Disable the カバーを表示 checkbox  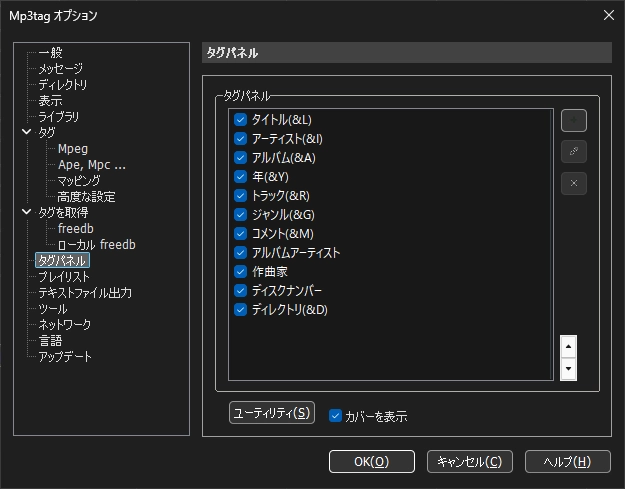click(335, 416)
